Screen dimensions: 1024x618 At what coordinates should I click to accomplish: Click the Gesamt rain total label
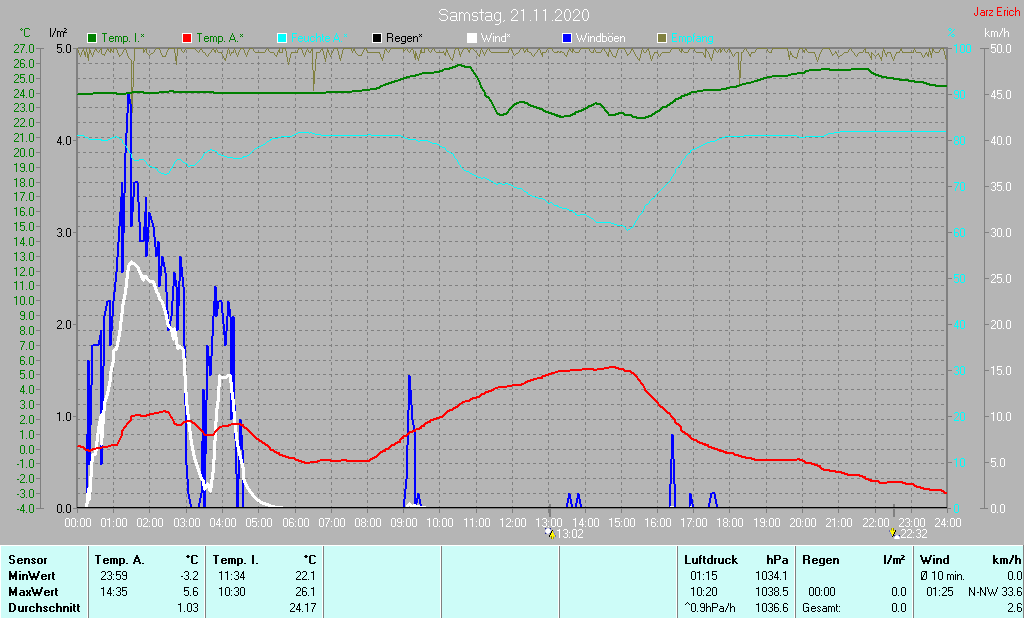820,608
